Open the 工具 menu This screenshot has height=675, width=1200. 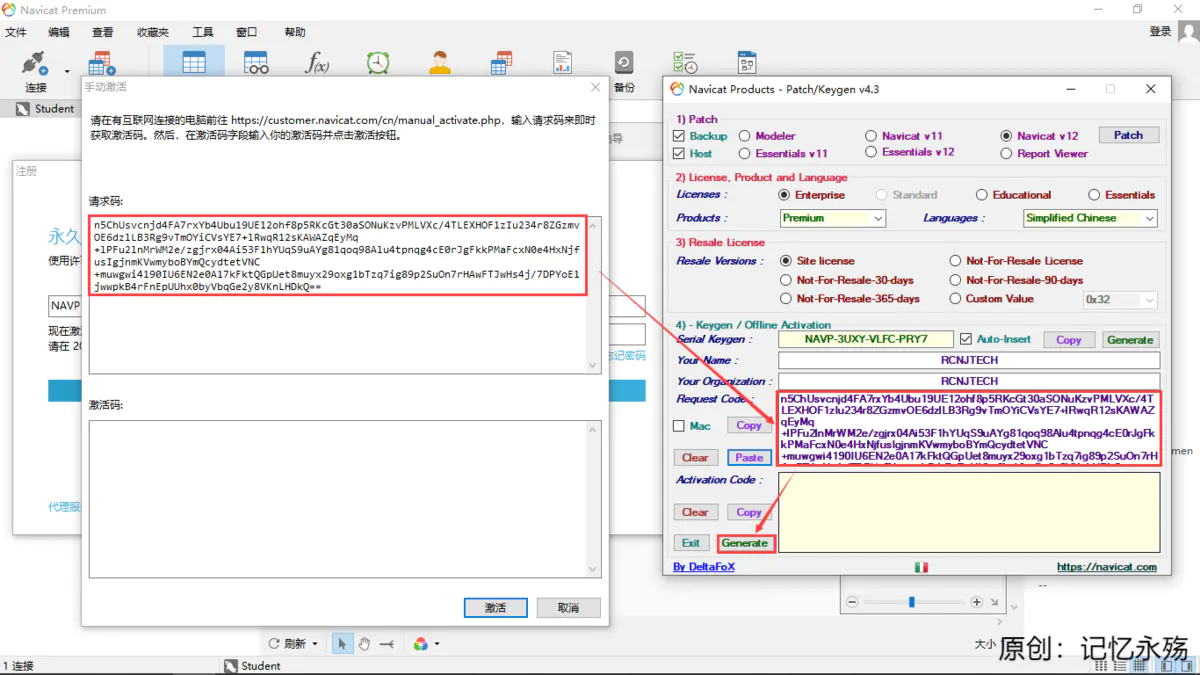[203, 32]
